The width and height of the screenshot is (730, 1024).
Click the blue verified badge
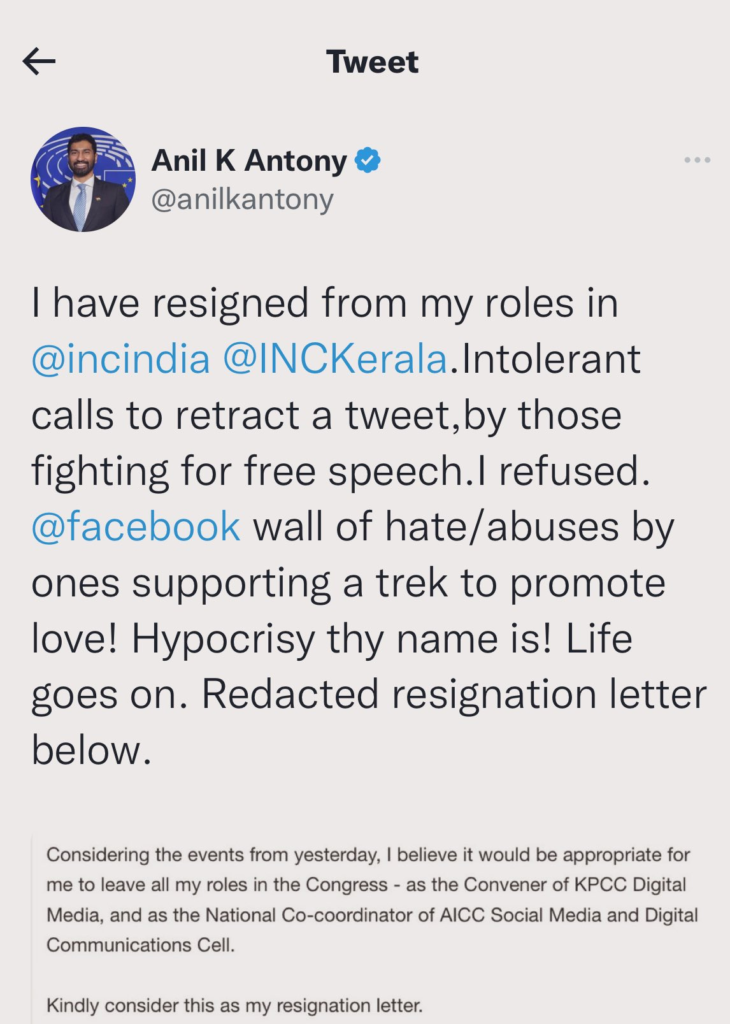pos(368,160)
